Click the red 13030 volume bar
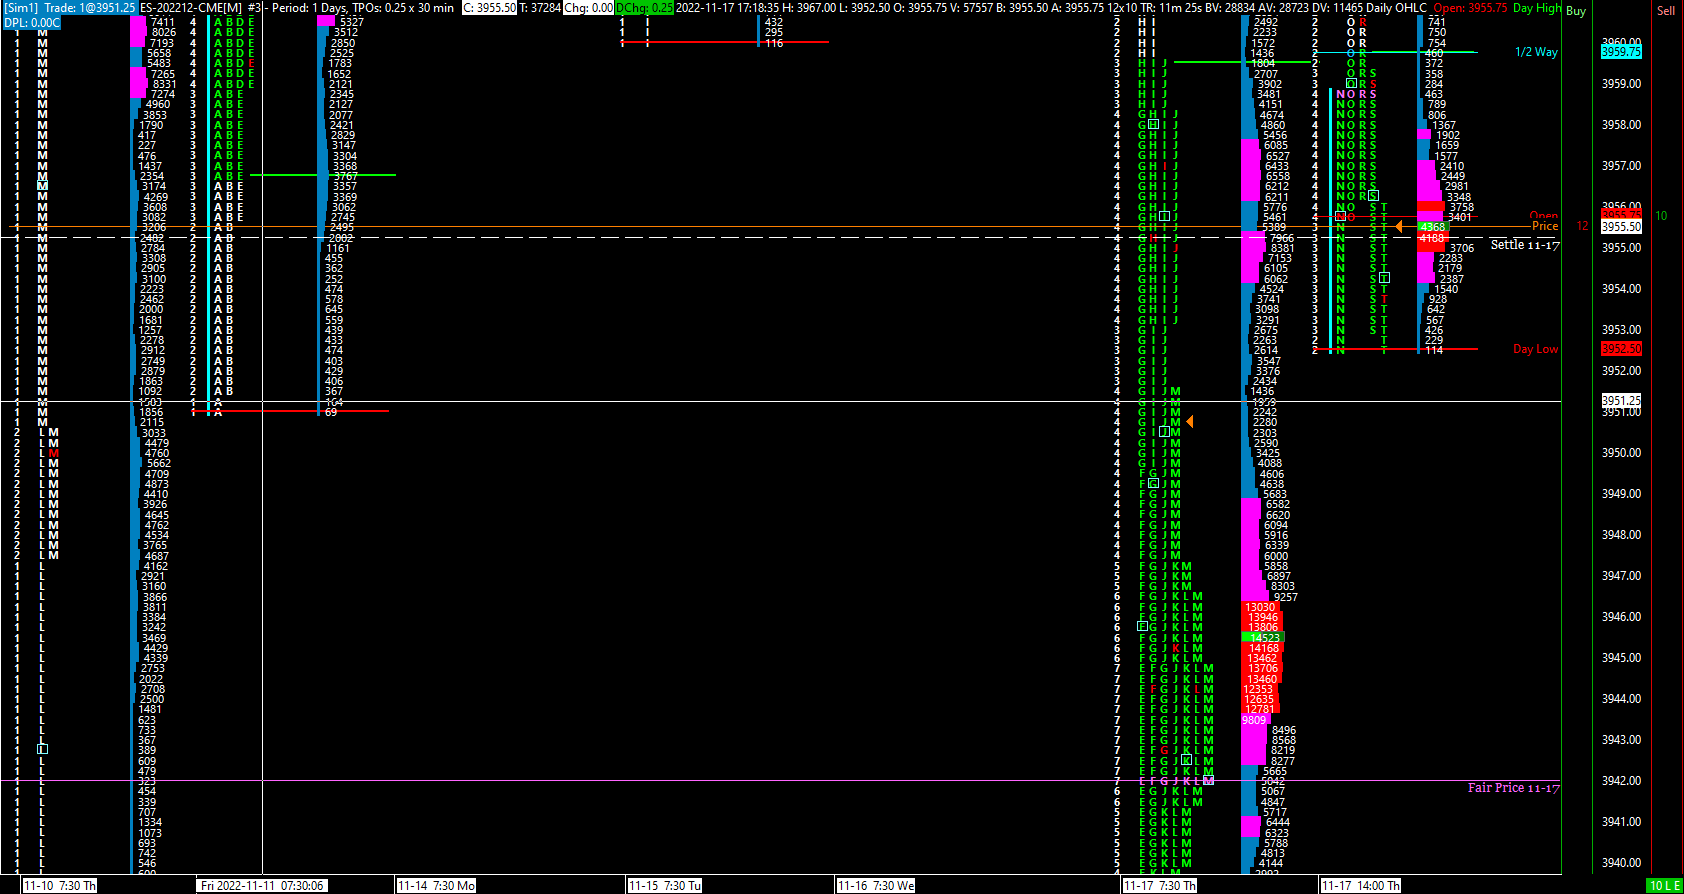The height and width of the screenshot is (894, 1684). (1259, 607)
